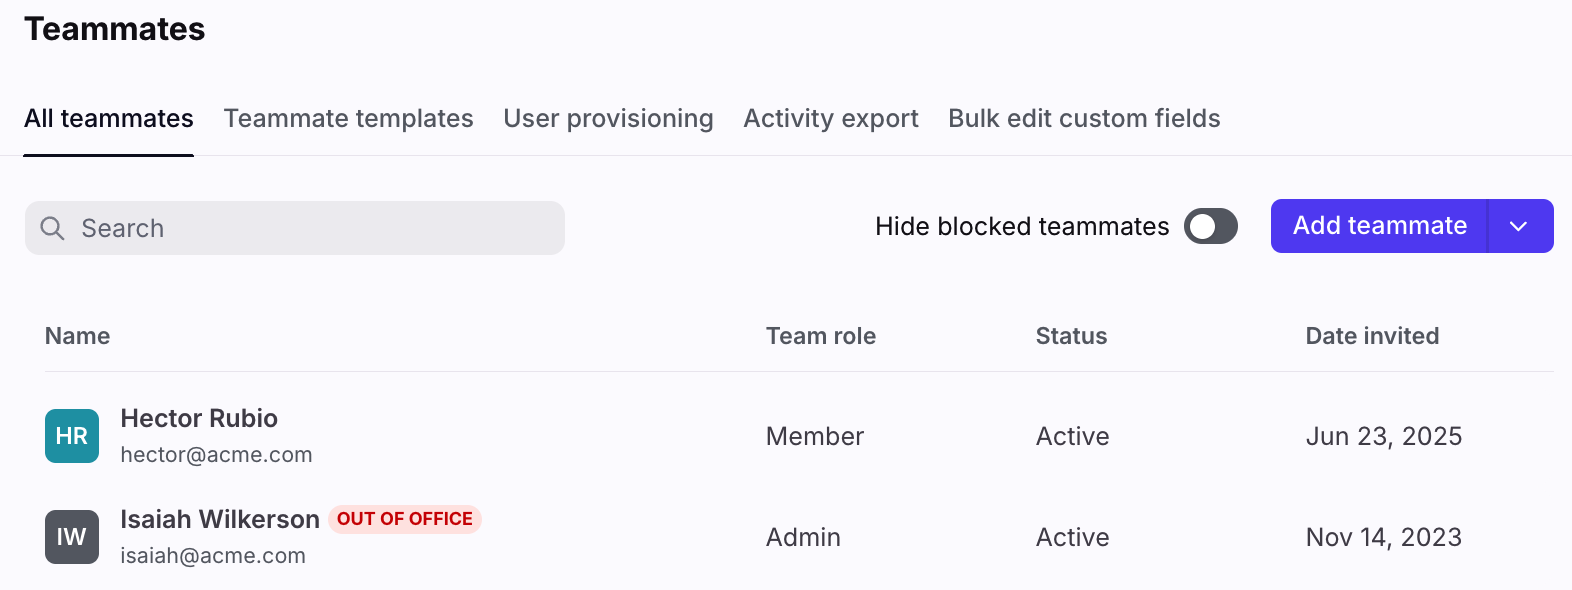Screen dimensions: 1572x590
Task: Select Bulk edit custom fields tab
Action: [1084, 118]
